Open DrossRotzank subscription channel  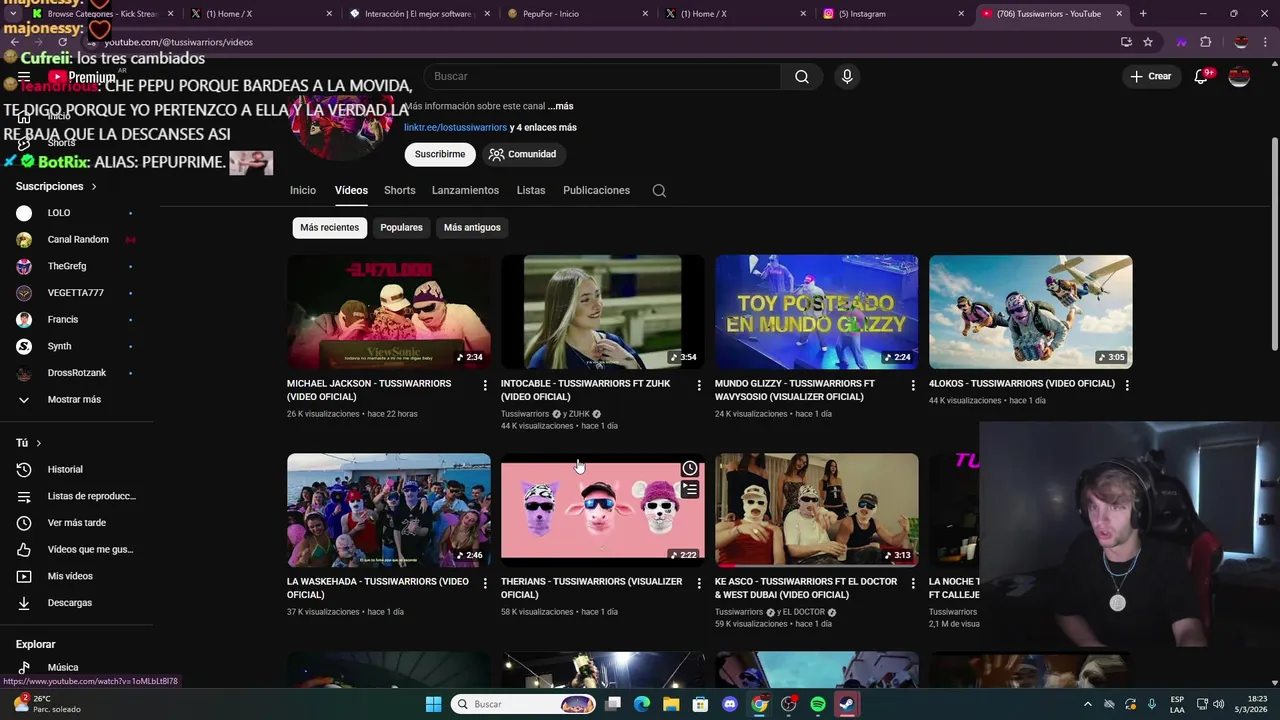(x=77, y=373)
